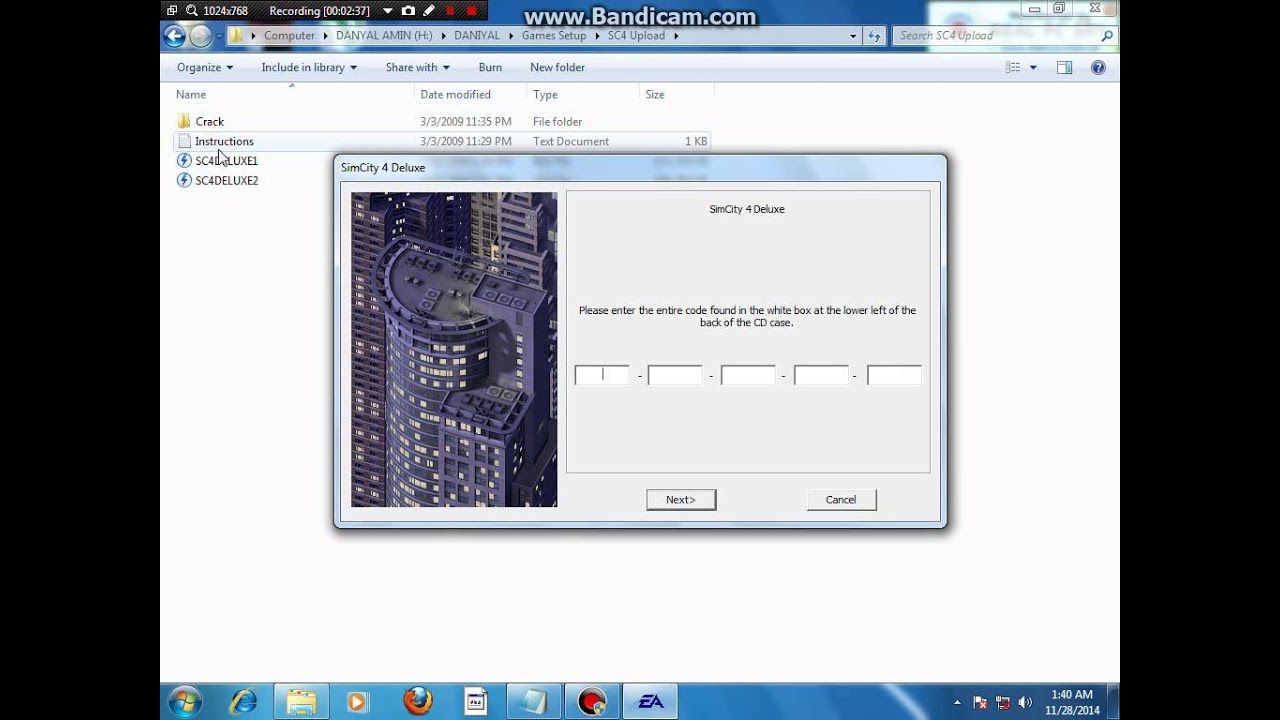Click the fifth CD code field
This screenshot has width=1280, height=720.
click(x=894, y=375)
